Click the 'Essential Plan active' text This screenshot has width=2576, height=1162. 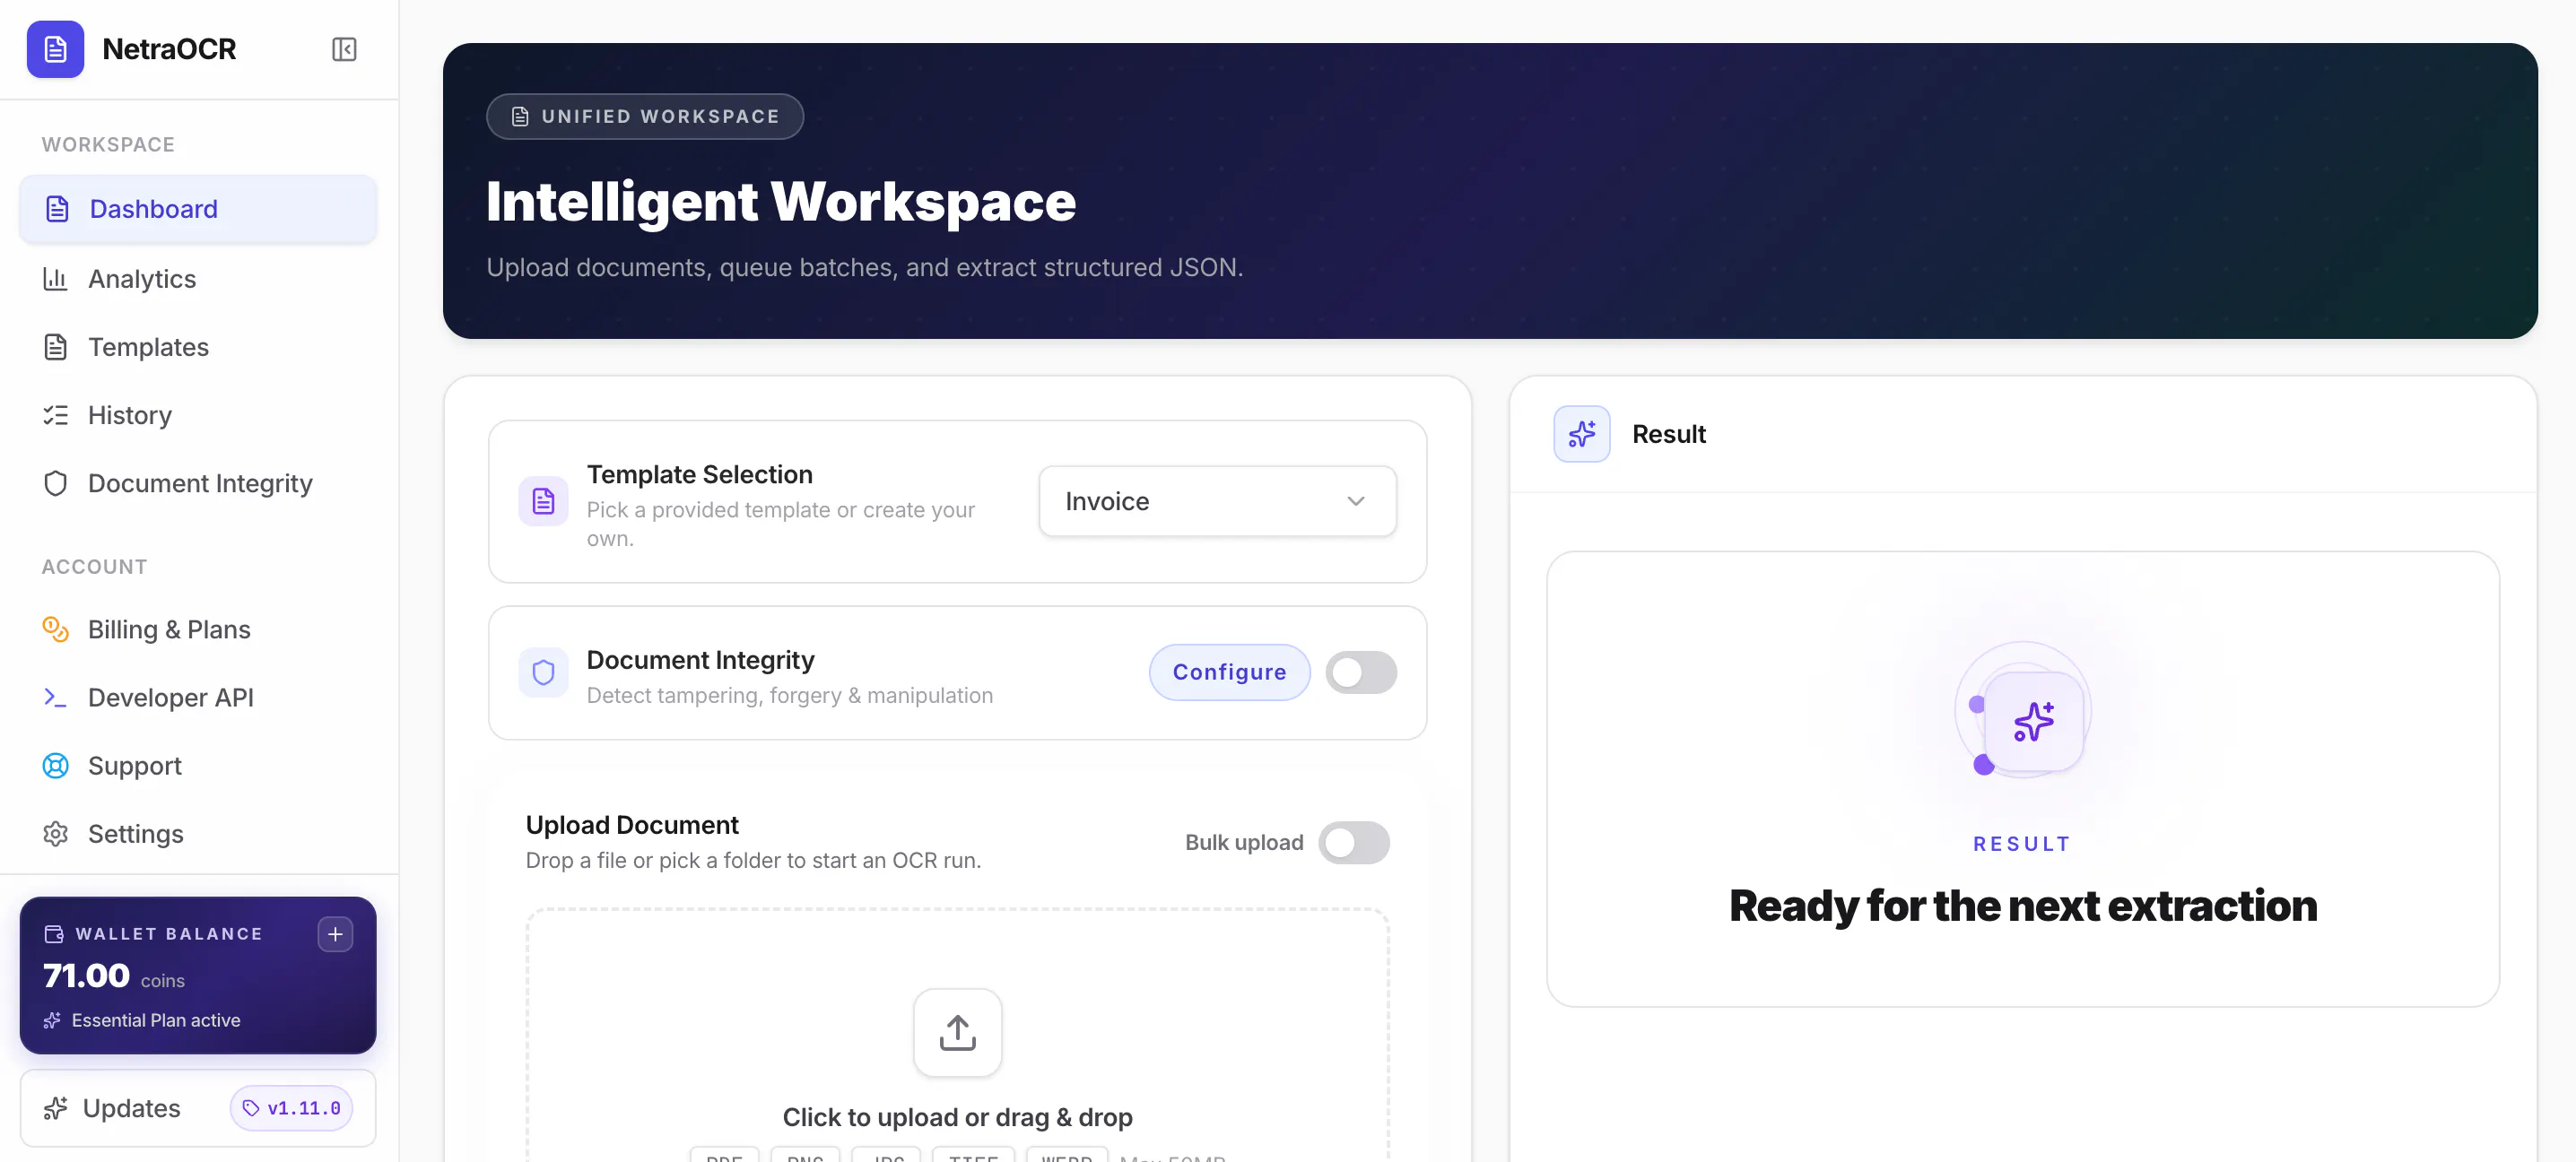click(x=156, y=1020)
